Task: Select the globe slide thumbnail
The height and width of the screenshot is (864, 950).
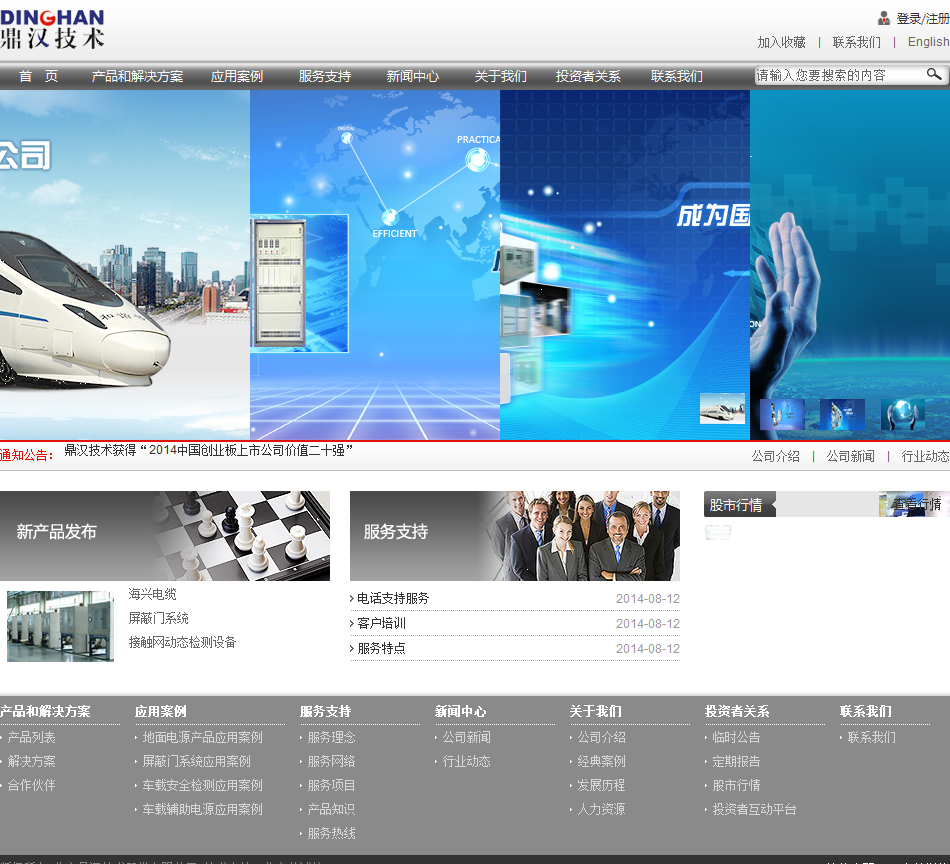Action: tap(903, 414)
